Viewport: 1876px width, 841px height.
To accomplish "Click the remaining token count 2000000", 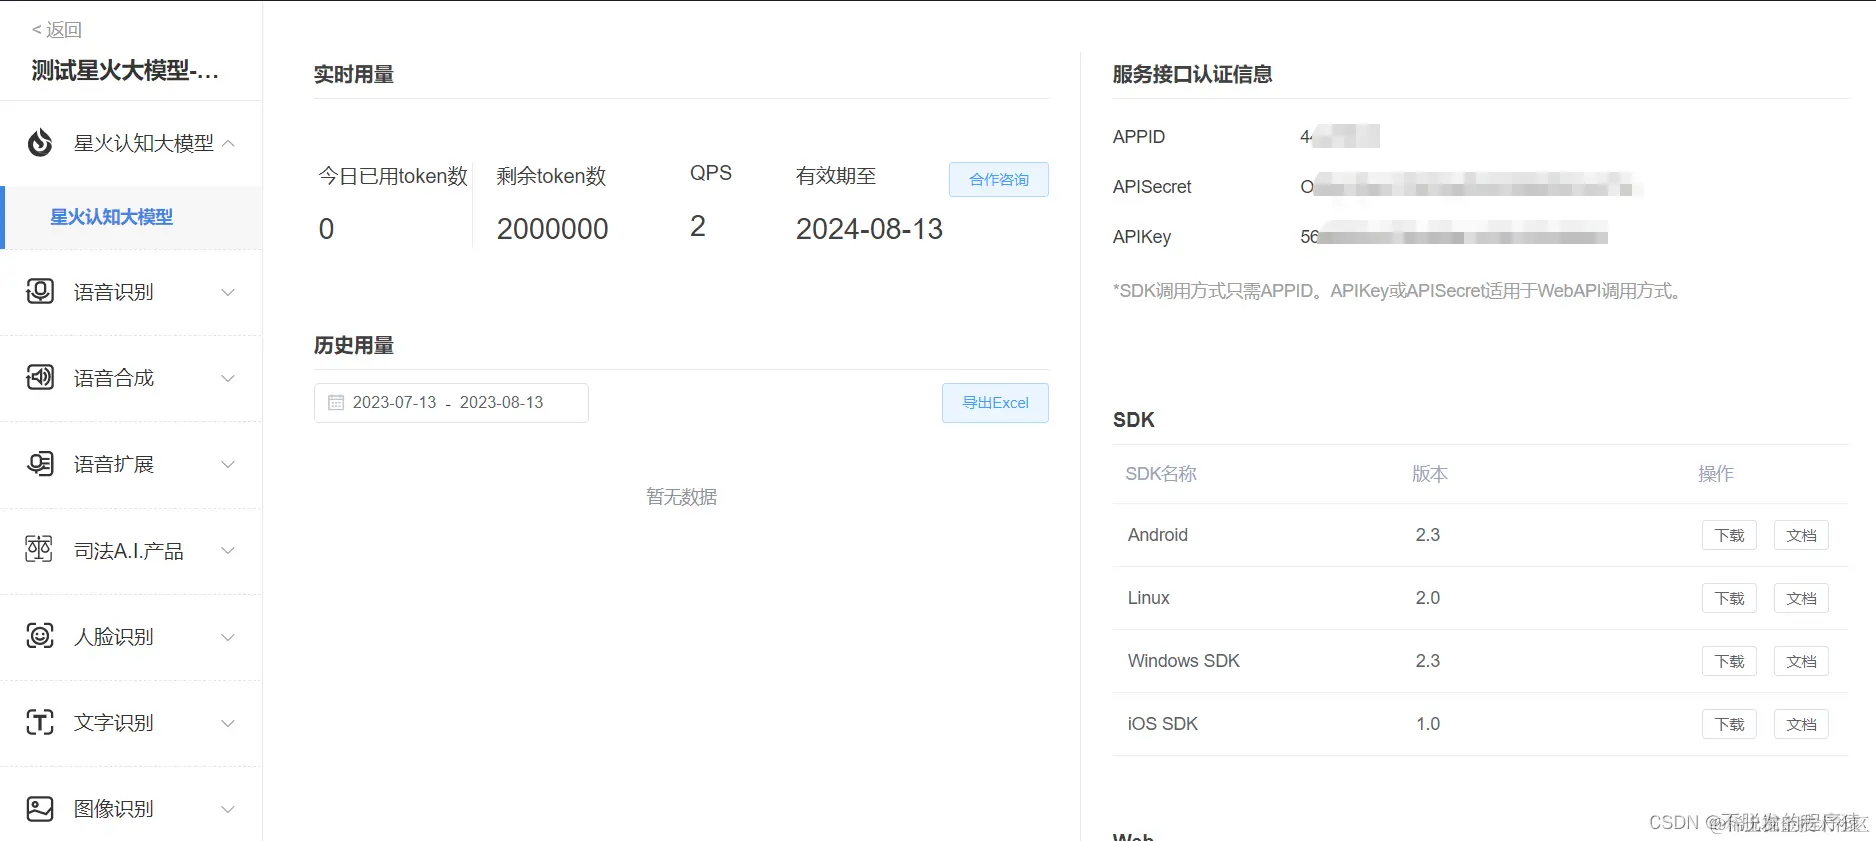I will pyautogui.click(x=552, y=229).
